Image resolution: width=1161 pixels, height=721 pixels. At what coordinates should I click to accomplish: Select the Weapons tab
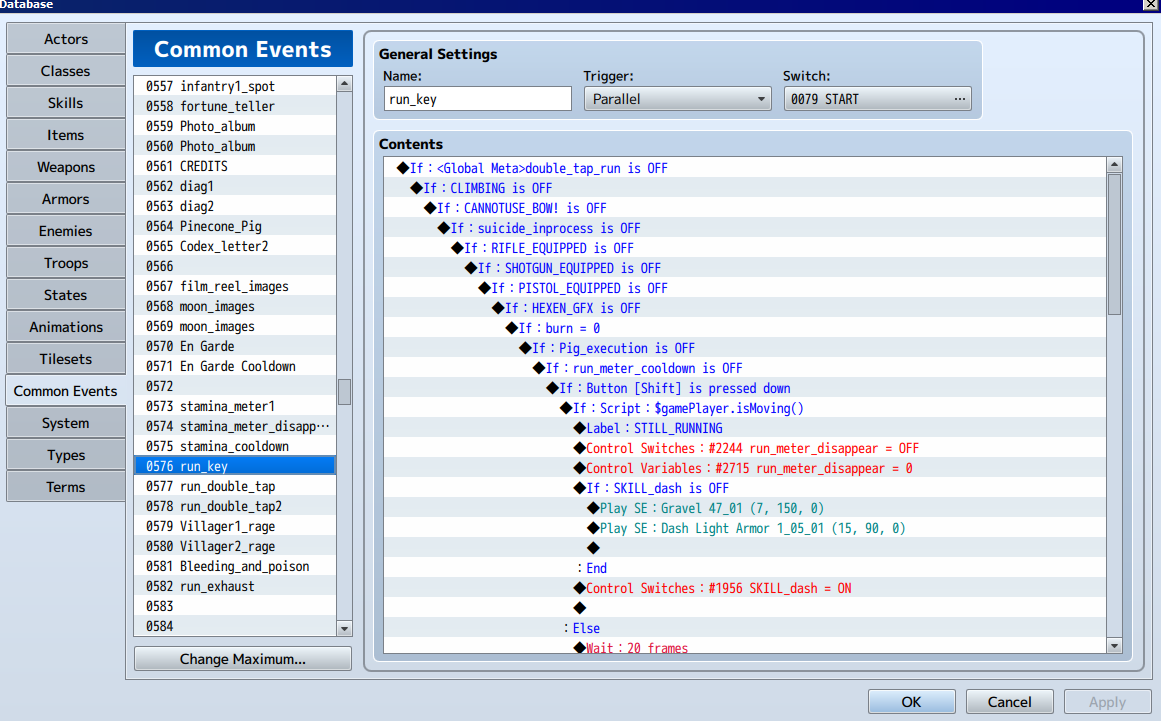[x=66, y=167]
